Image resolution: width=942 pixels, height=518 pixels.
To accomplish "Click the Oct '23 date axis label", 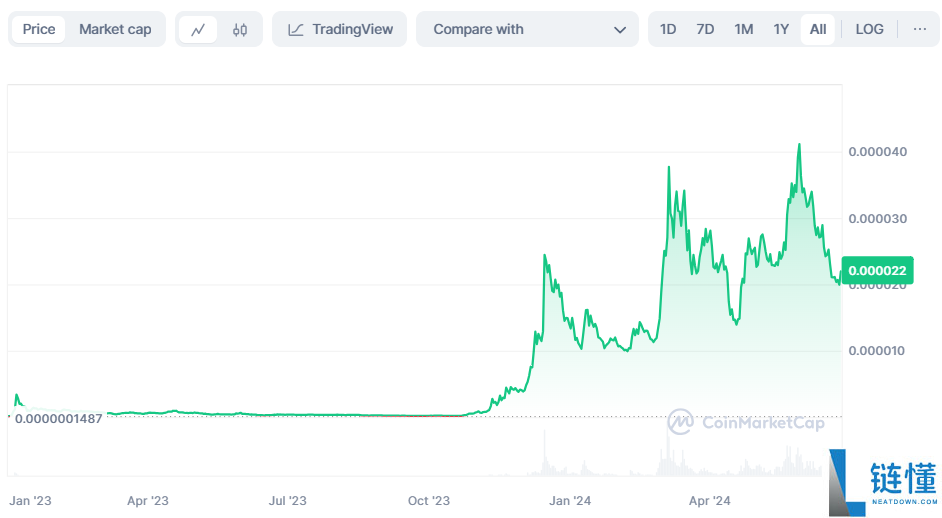I will point(428,501).
